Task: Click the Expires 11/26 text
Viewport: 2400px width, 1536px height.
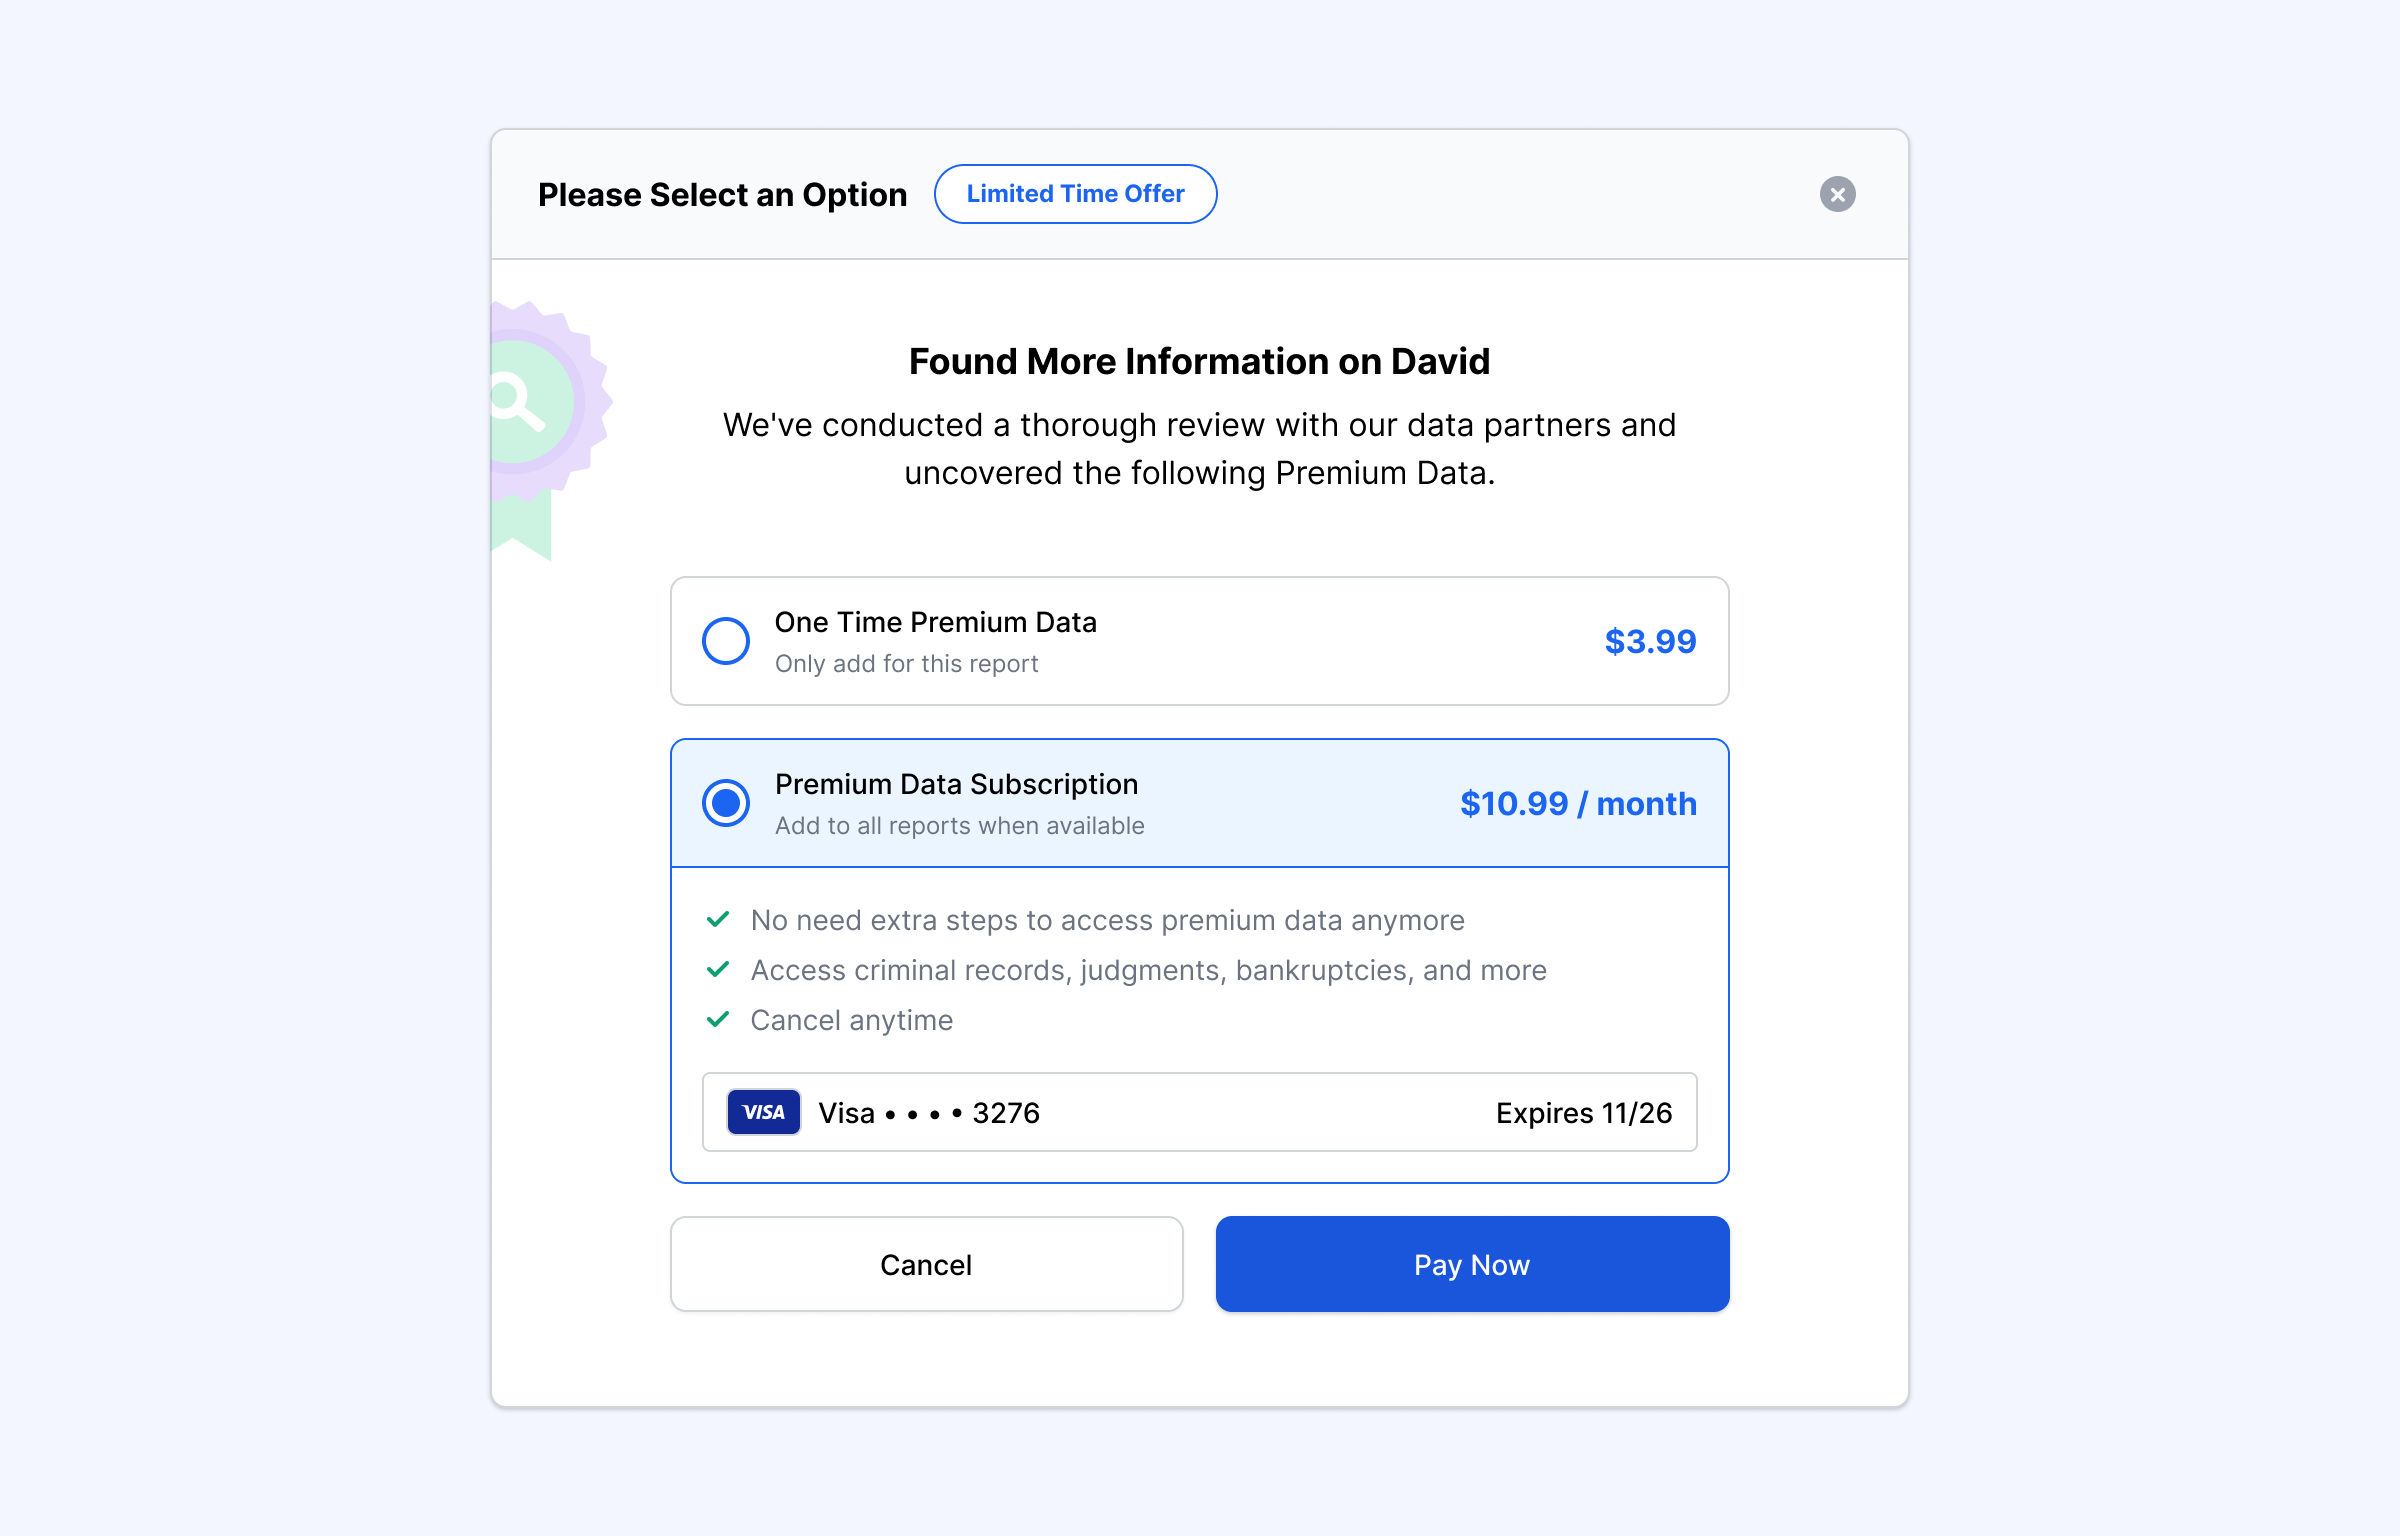Action: tap(1584, 1113)
